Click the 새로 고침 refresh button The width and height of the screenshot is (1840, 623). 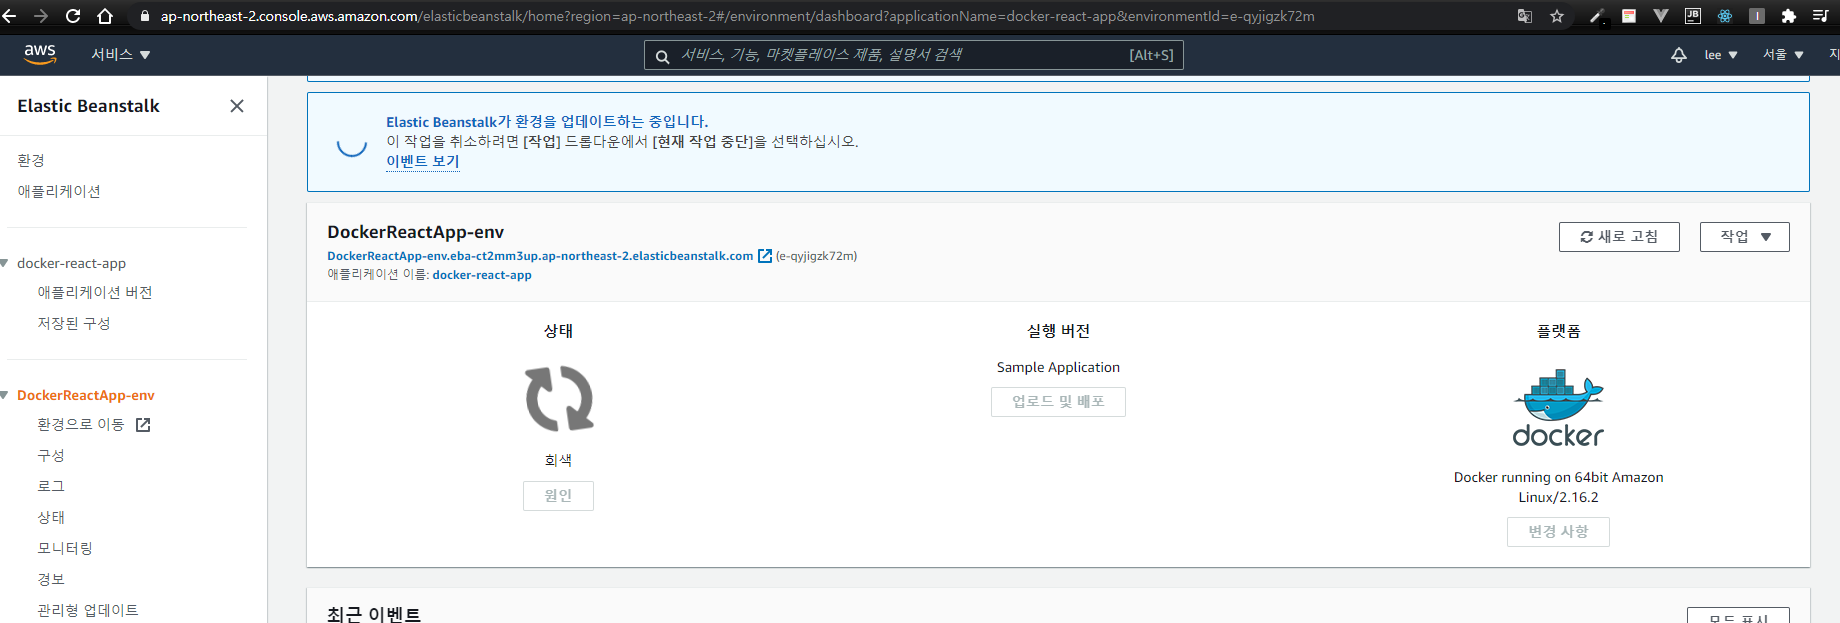point(1619,237)
